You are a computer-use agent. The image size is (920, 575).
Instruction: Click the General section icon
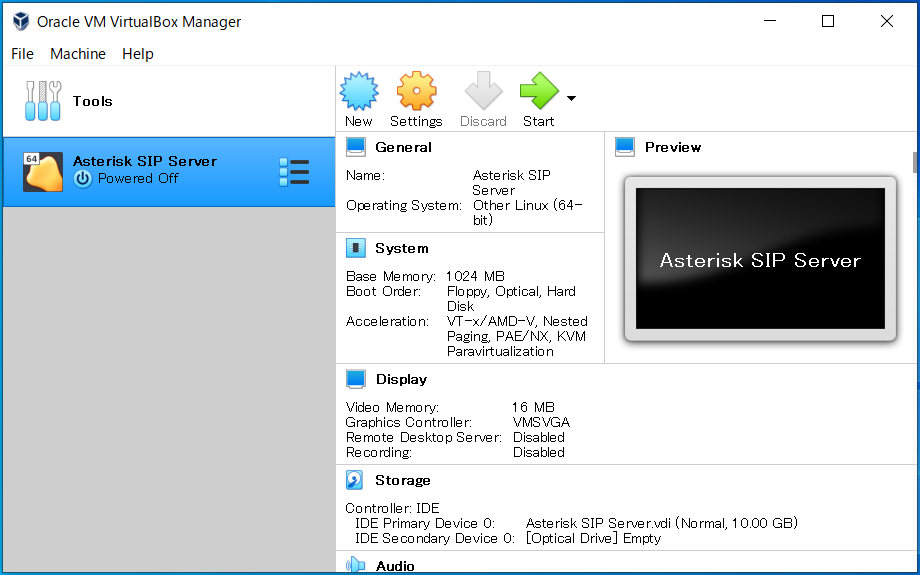click(x=356, y=147)
